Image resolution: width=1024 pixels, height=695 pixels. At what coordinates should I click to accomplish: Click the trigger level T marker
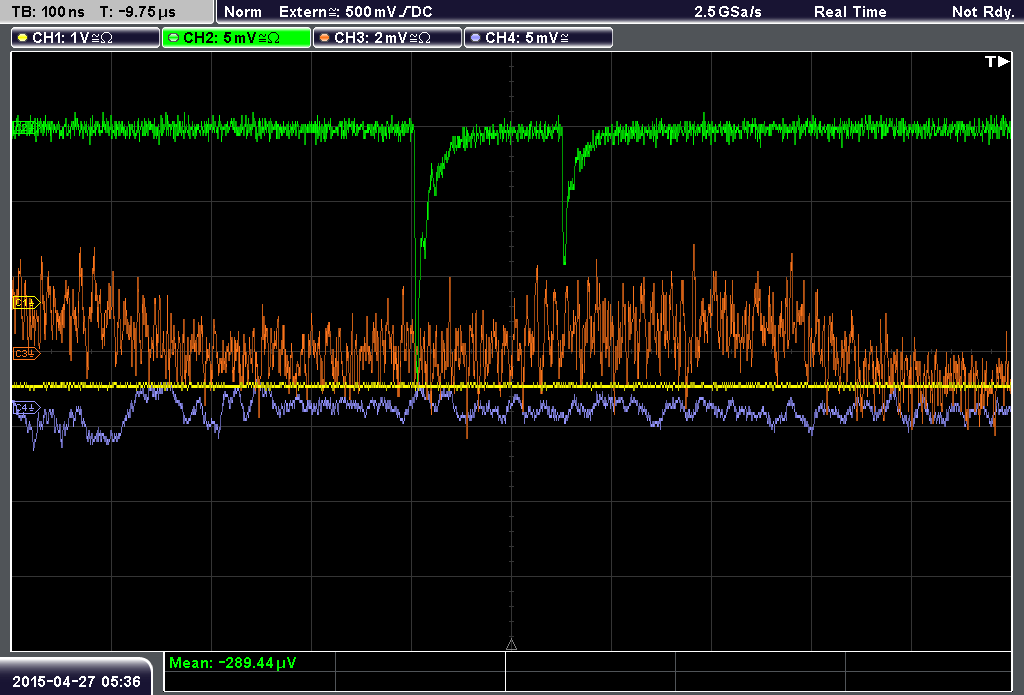point(997,61)
